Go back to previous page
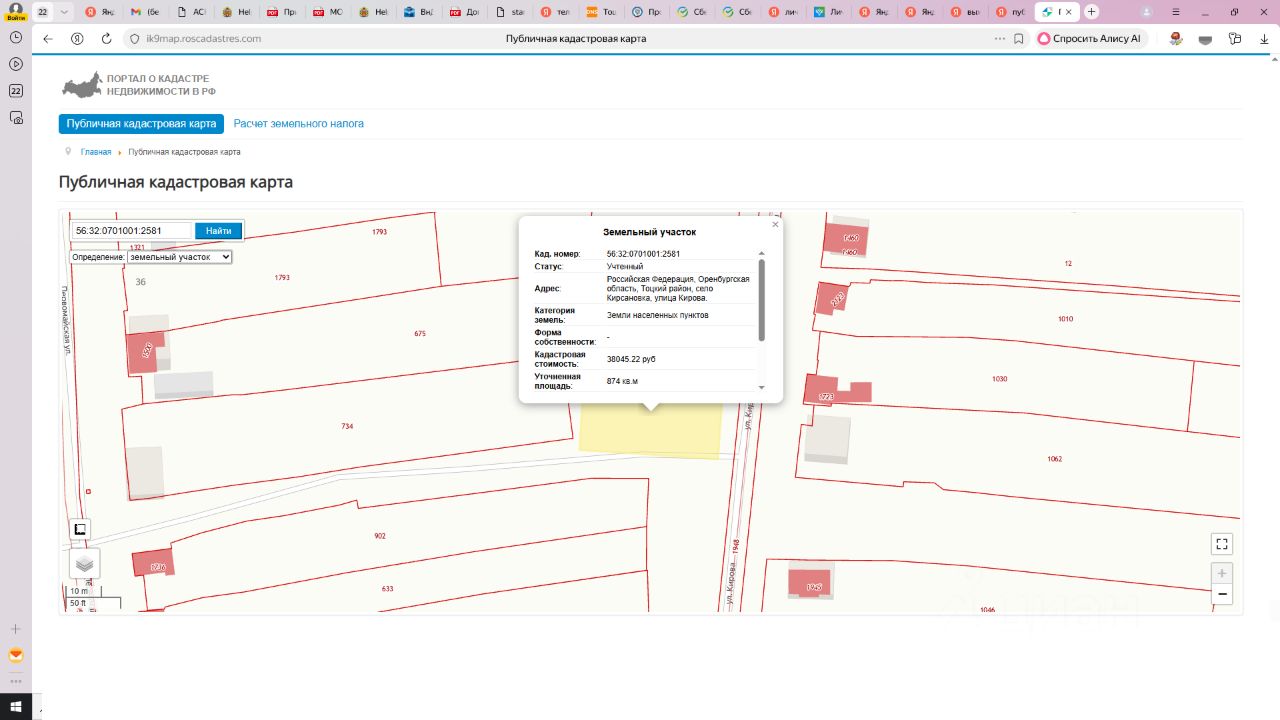 pos(48,39)
